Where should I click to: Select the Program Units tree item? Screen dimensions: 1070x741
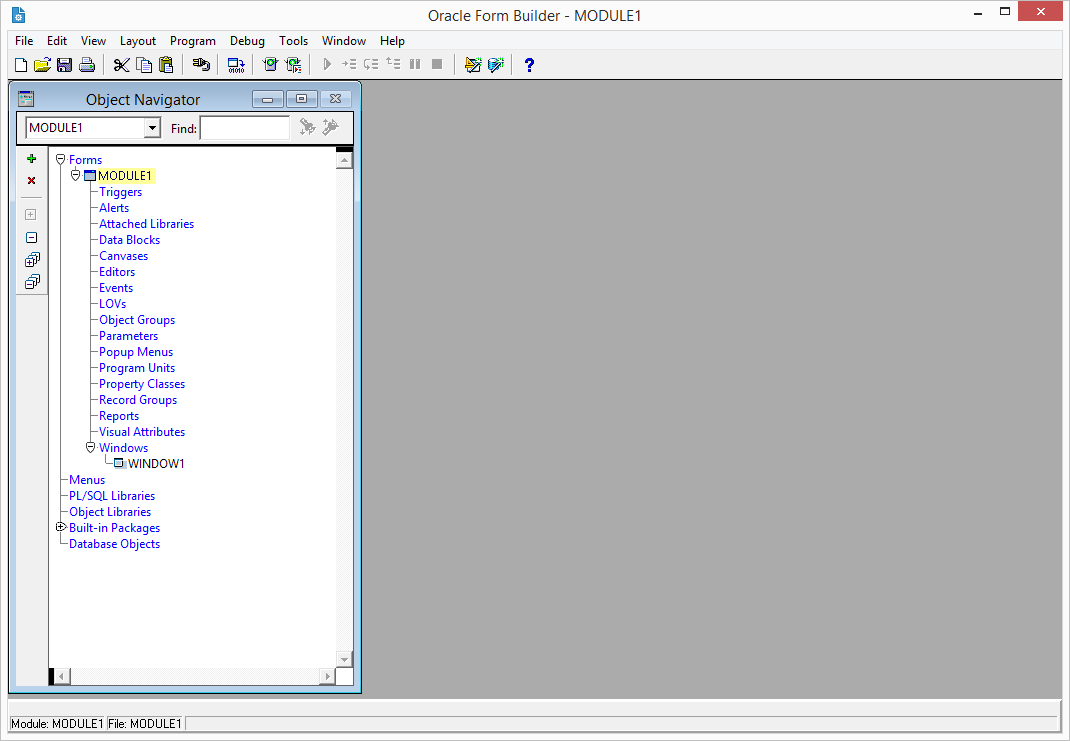tap(137, 368)
